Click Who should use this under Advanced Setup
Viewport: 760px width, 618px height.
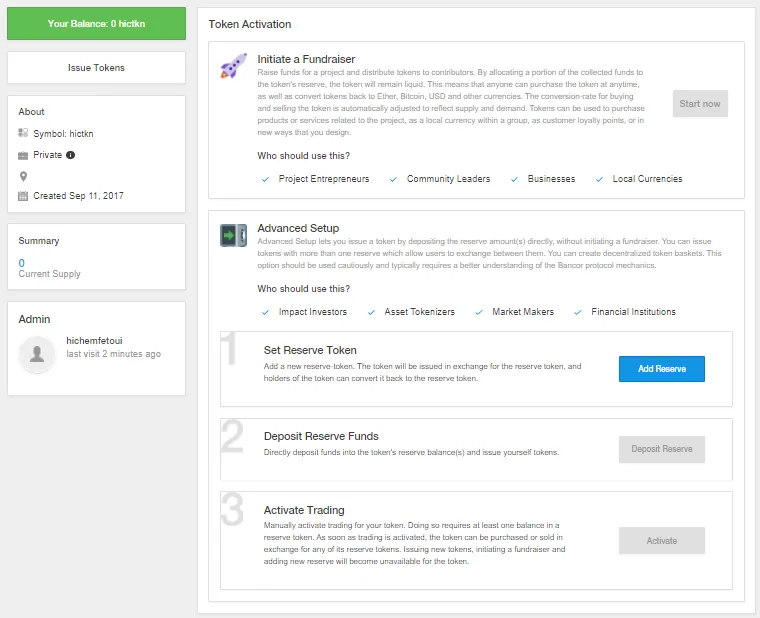click(303, 289)
